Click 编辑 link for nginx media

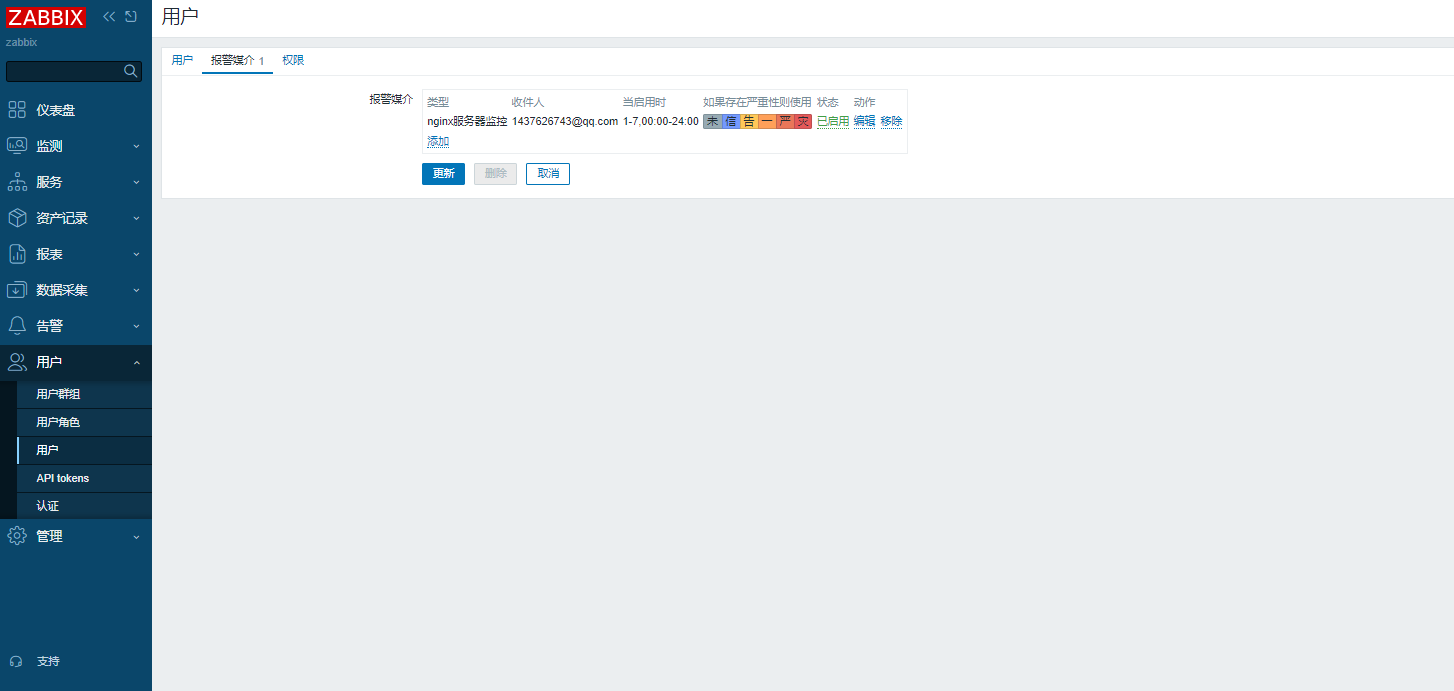(x=864, y=121)
